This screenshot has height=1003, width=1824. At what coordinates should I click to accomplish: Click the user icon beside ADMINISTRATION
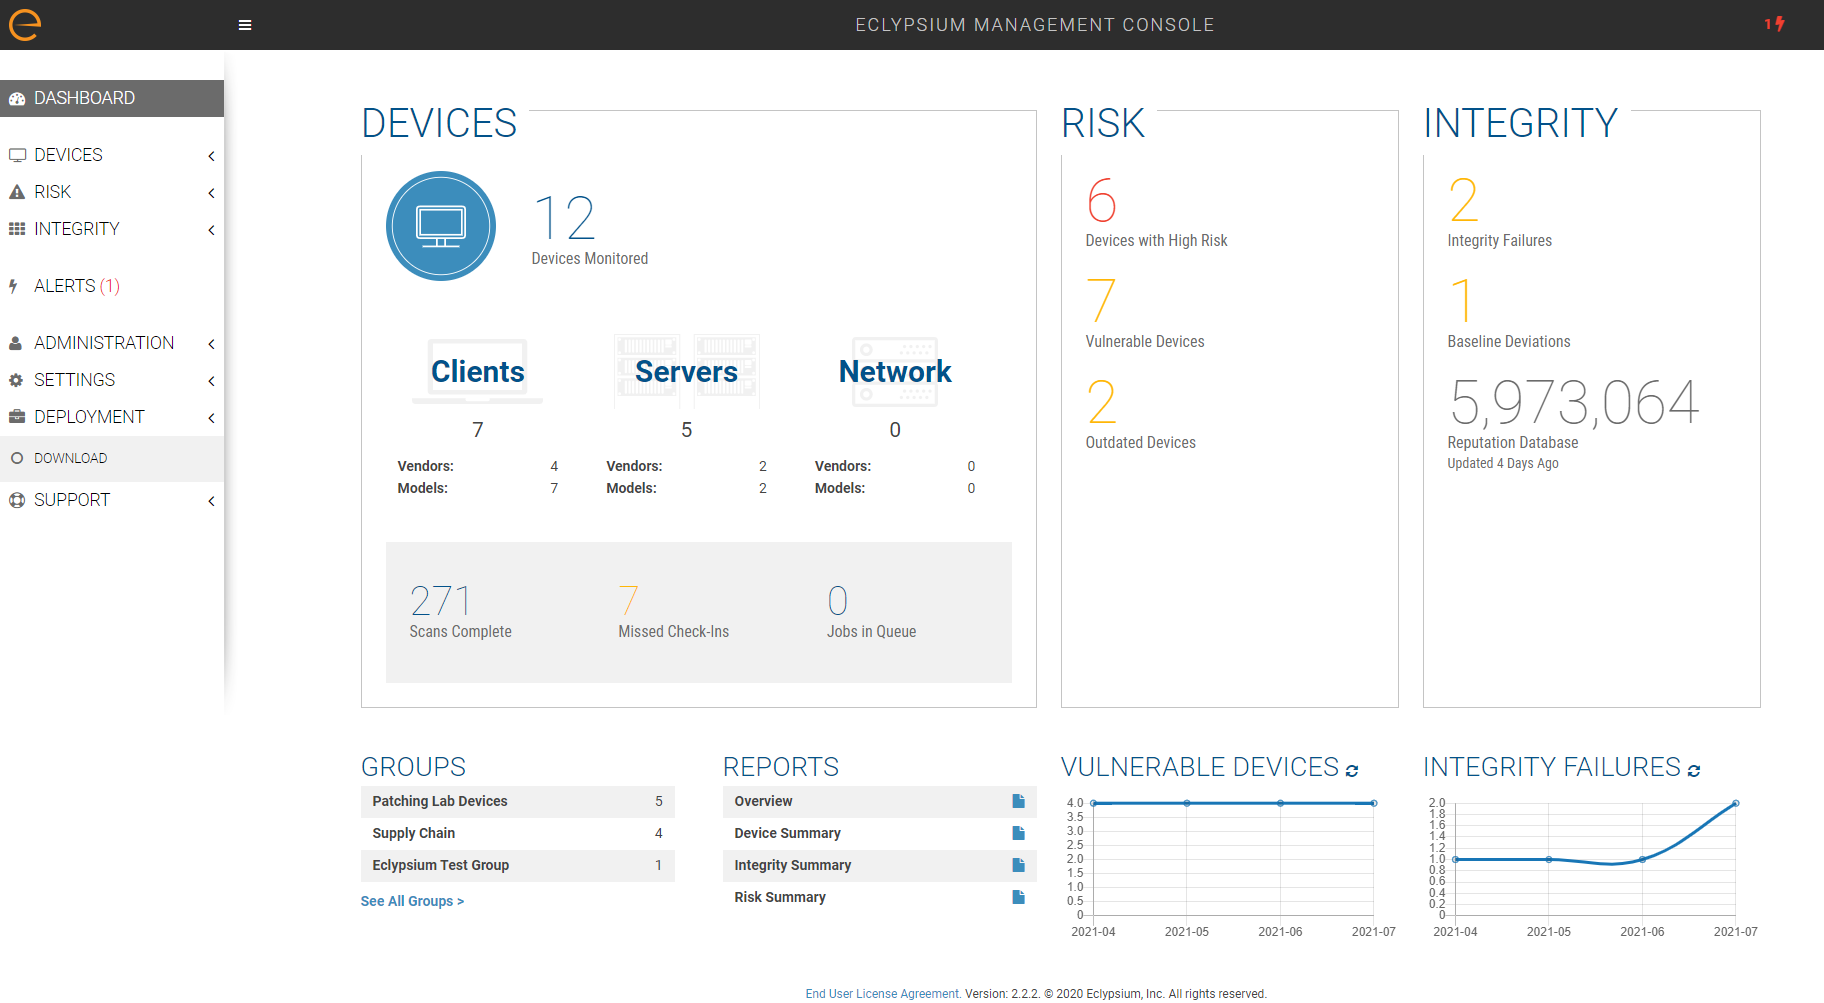click(16, 343)
